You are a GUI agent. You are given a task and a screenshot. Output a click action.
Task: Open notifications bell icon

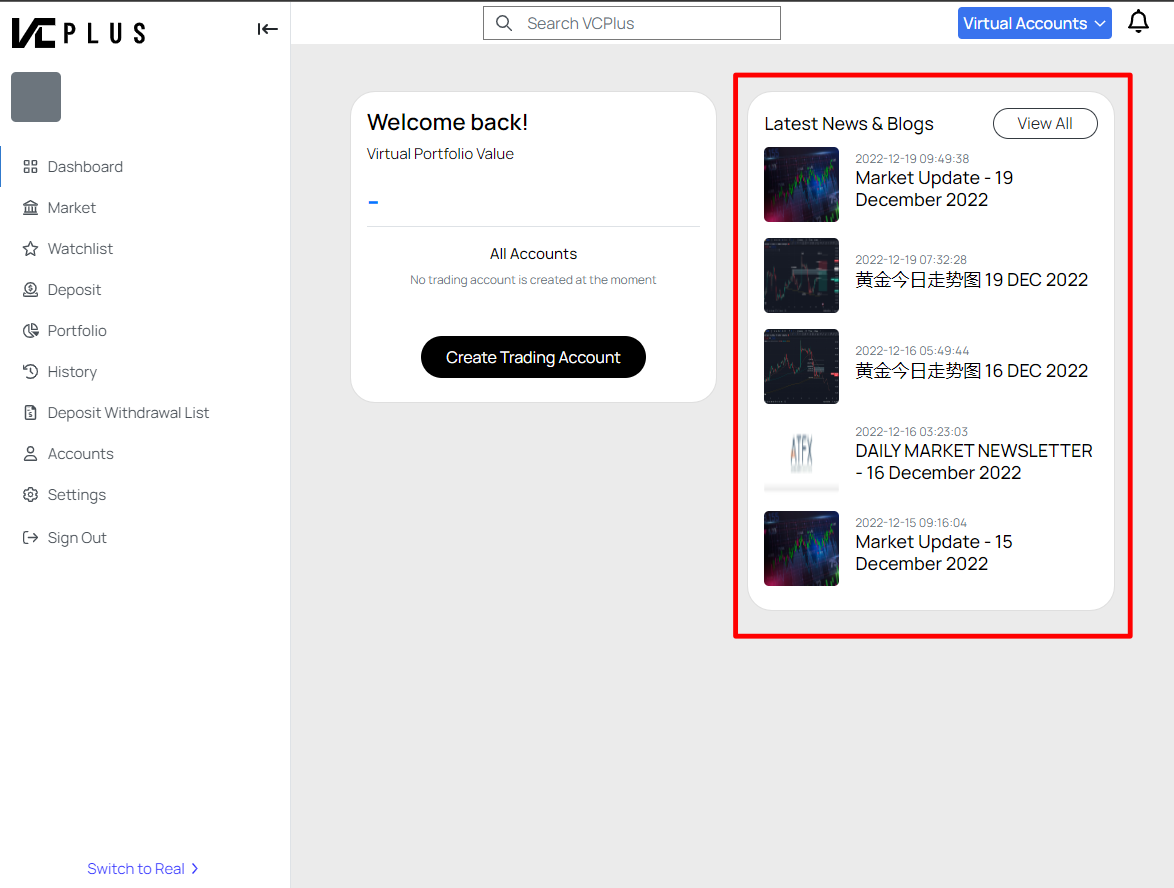pos(1138,22)
